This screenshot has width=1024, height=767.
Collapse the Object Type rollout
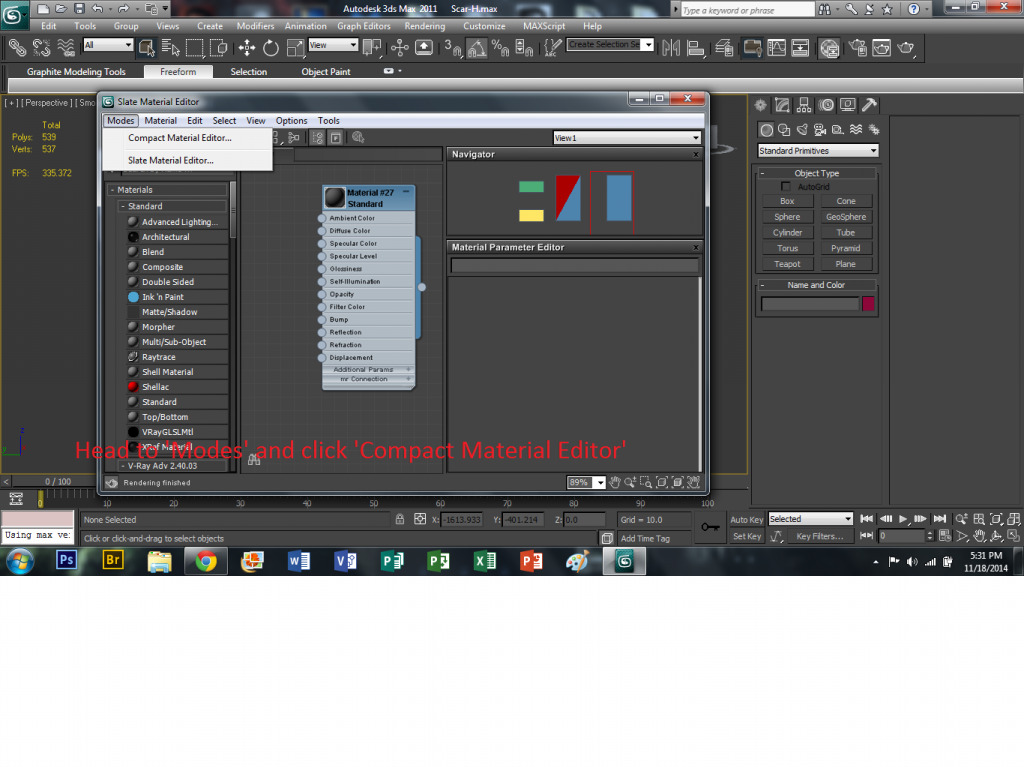[x=762, y=174]
